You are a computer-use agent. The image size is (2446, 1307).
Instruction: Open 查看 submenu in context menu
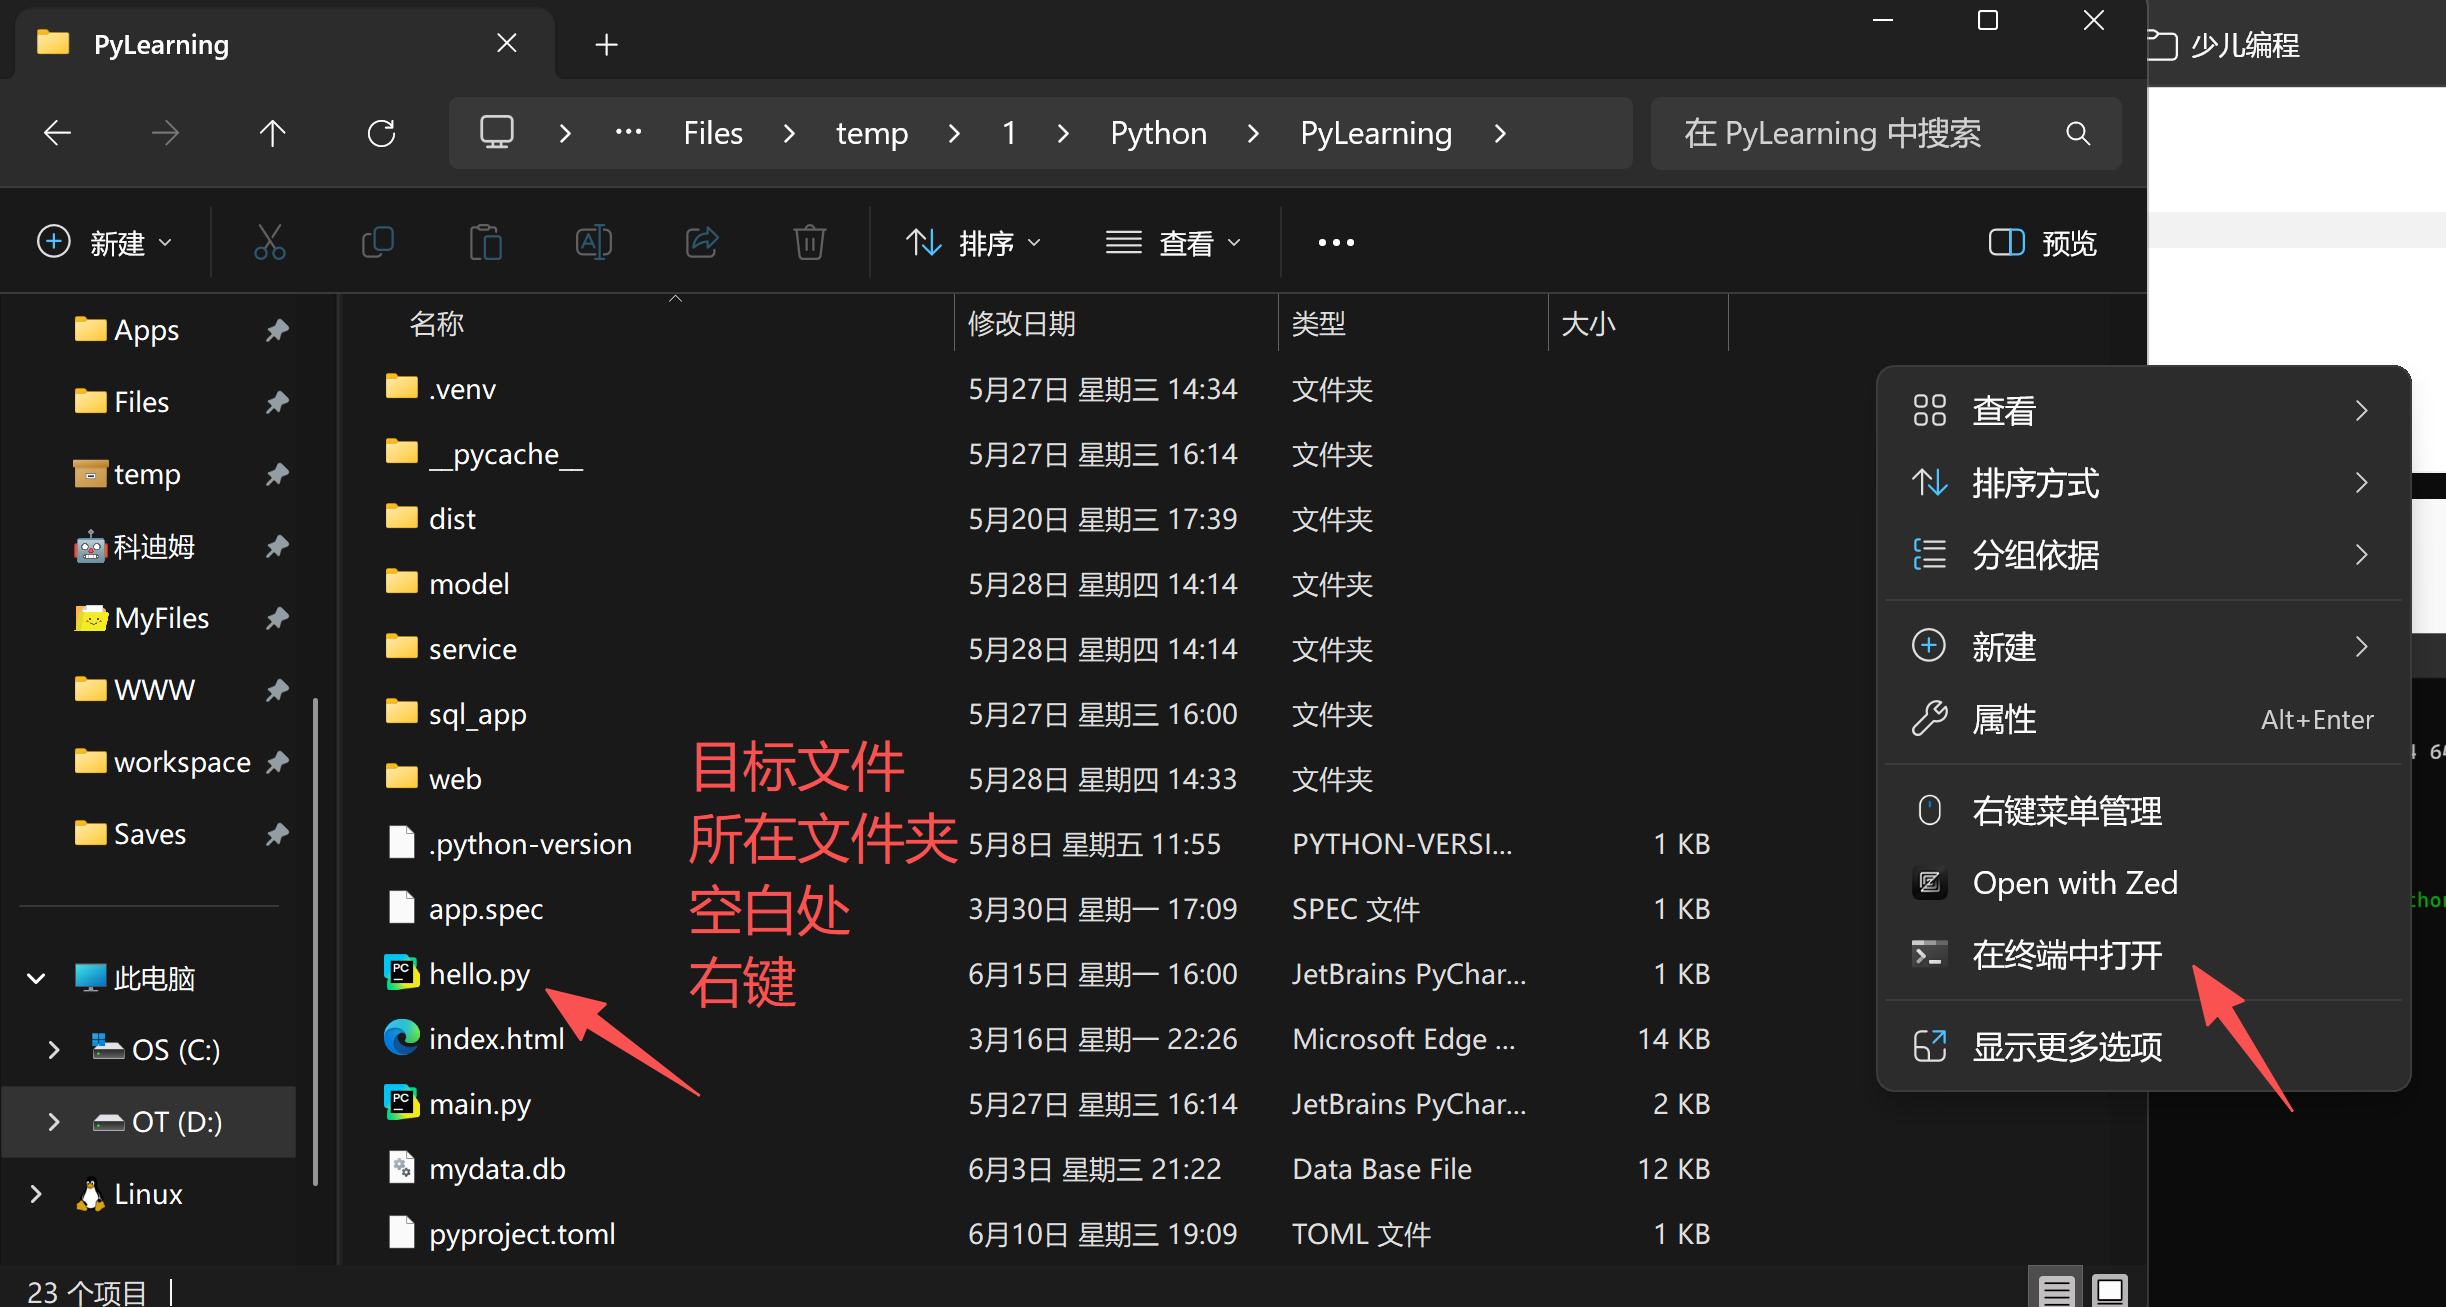point(2143,411)
